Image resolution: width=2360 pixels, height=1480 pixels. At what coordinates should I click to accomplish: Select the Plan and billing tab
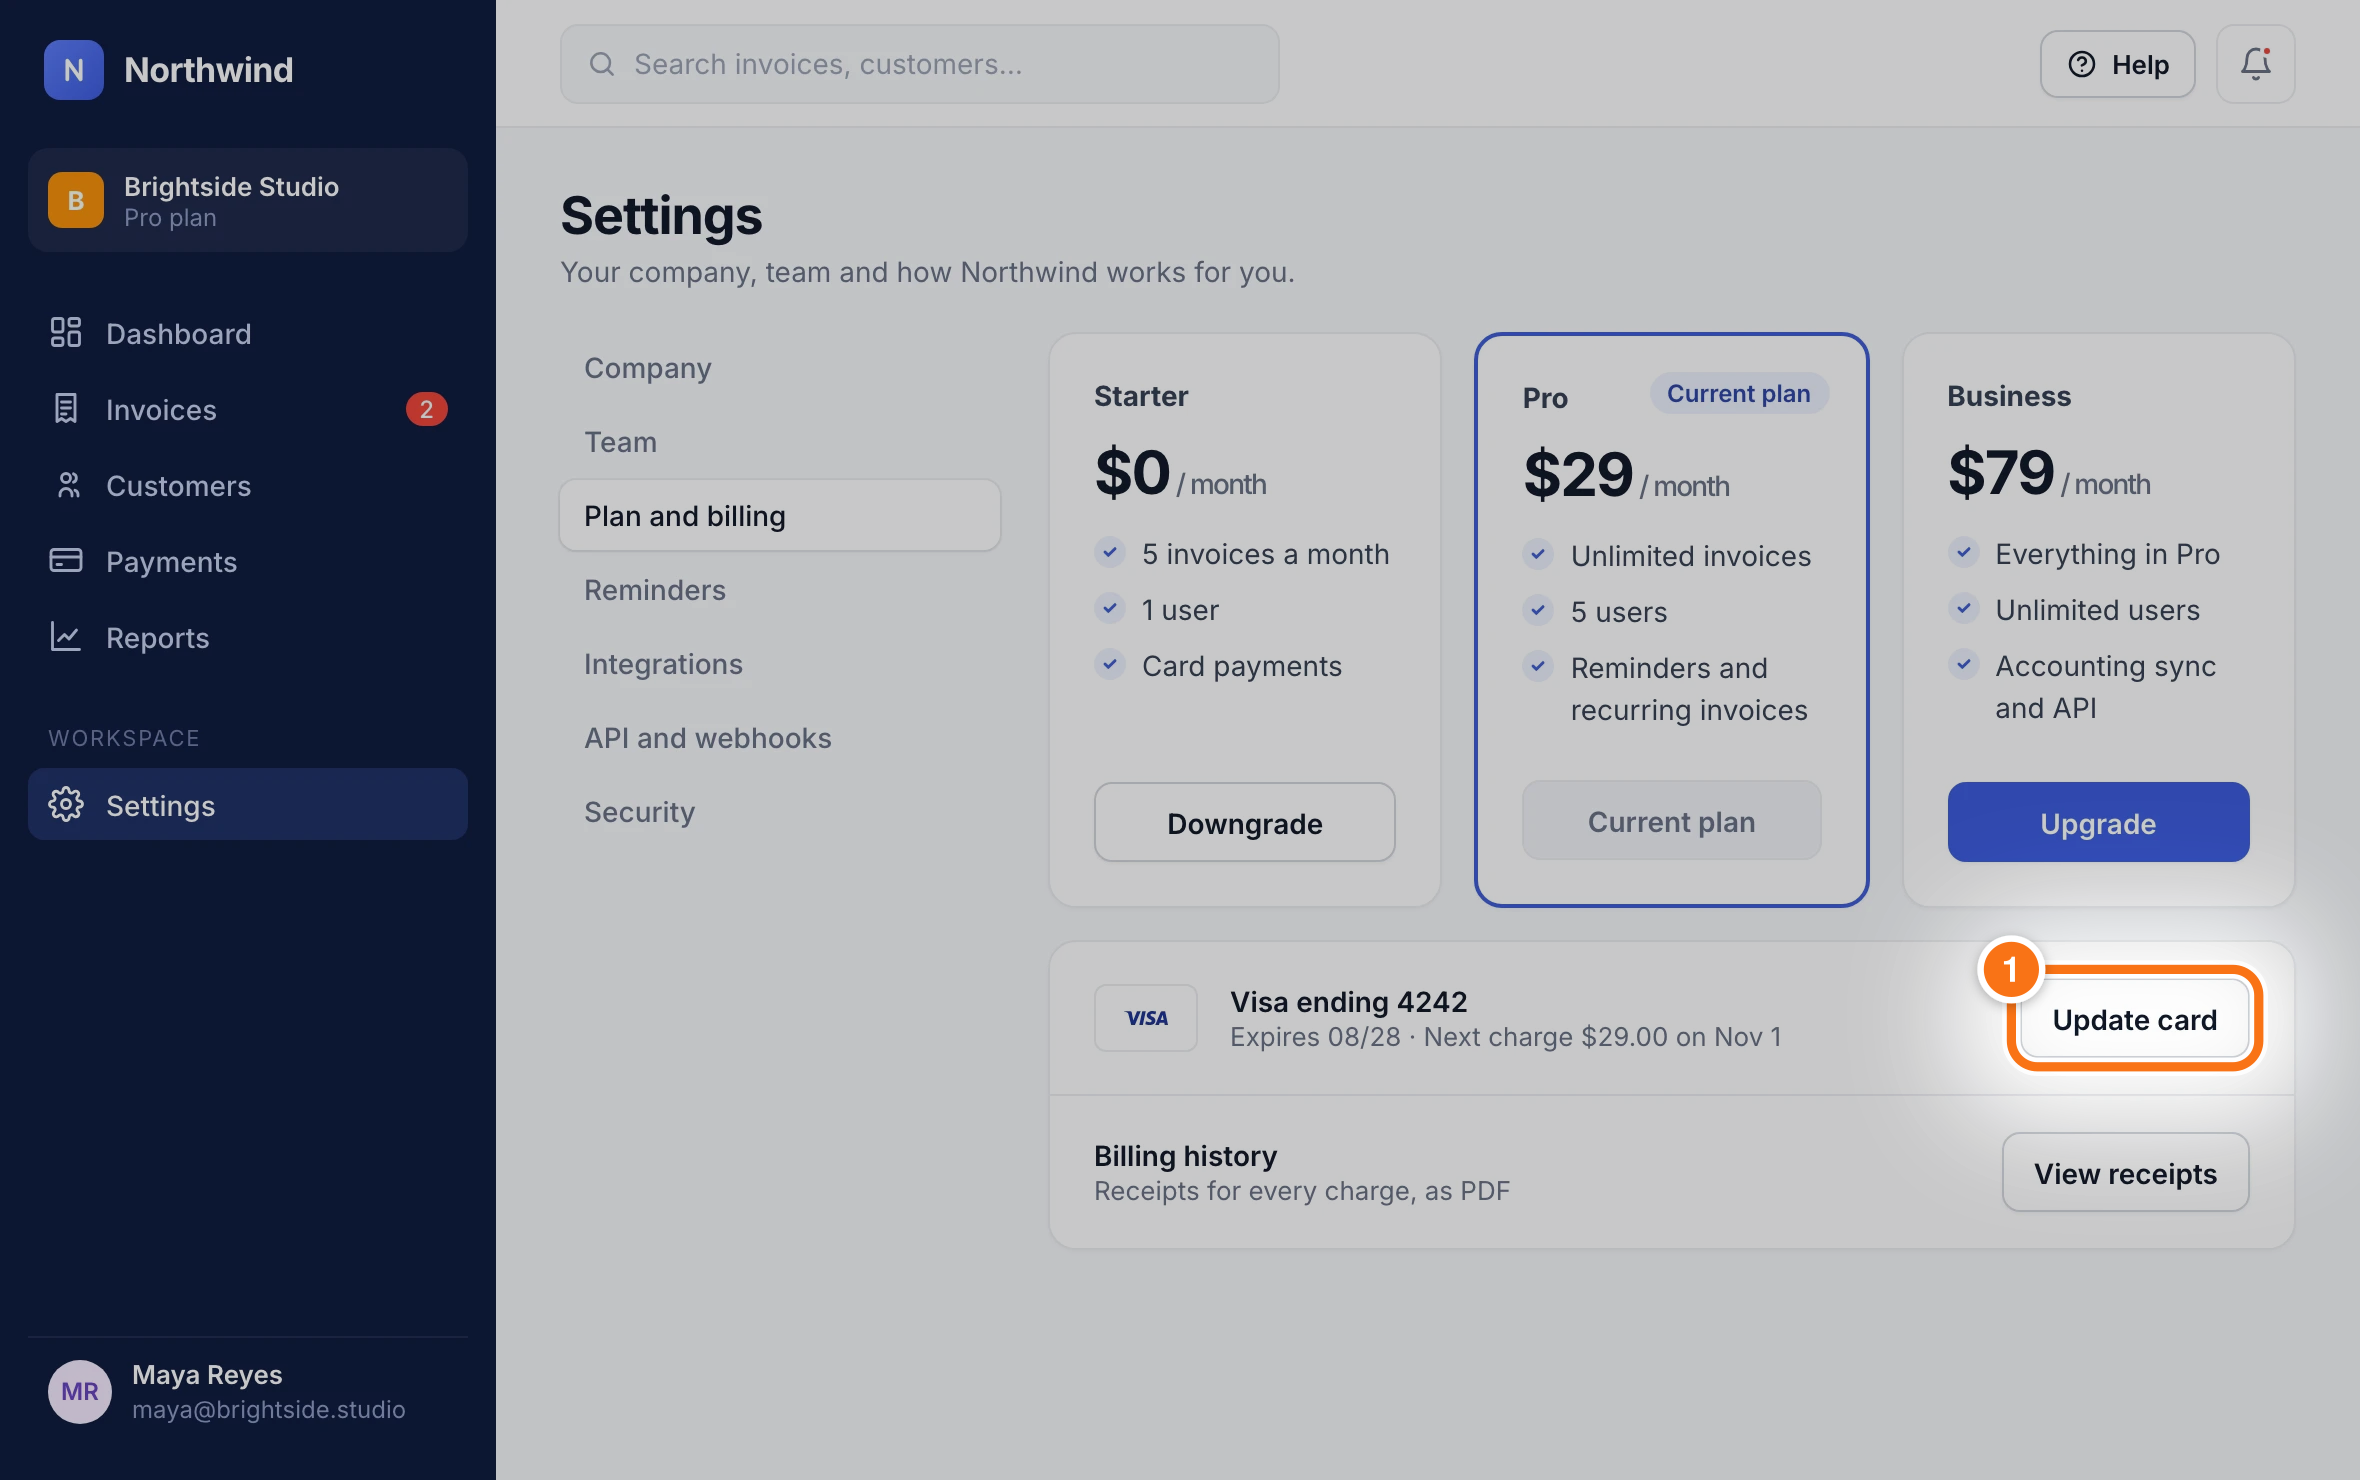pyautogui.click(x=780, y=516)
